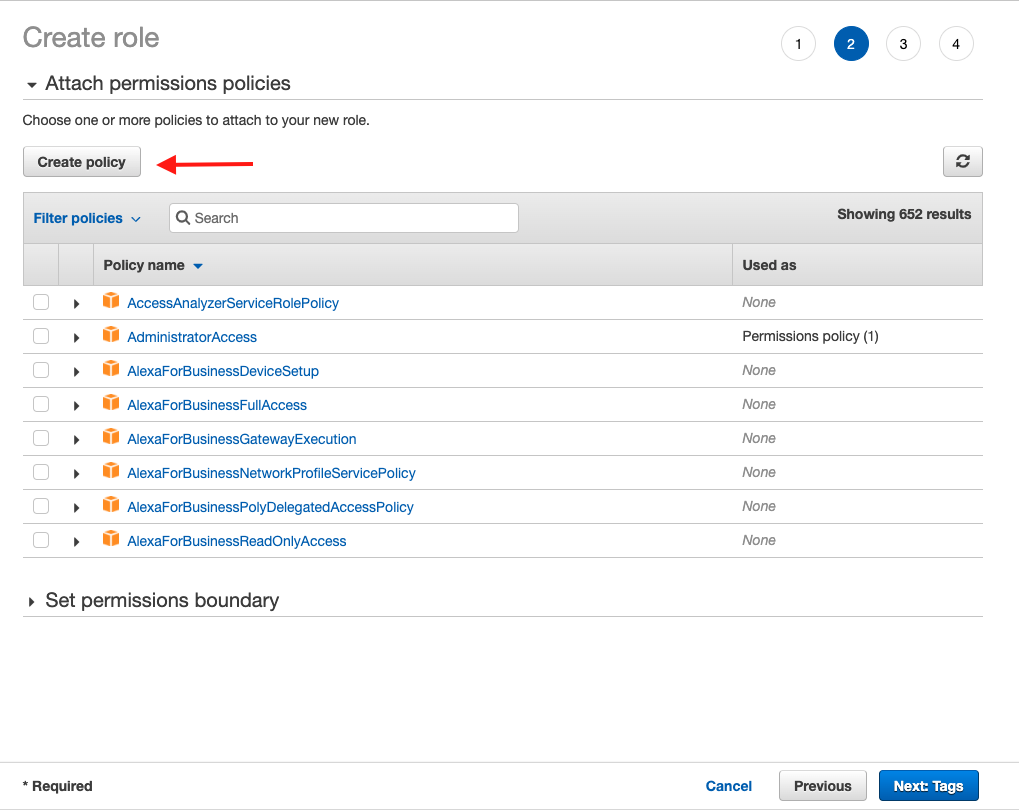This screenshot has width=1019, height=810.
Task: Collapse the Attach permissions policies section
Action: coord(31,85)
